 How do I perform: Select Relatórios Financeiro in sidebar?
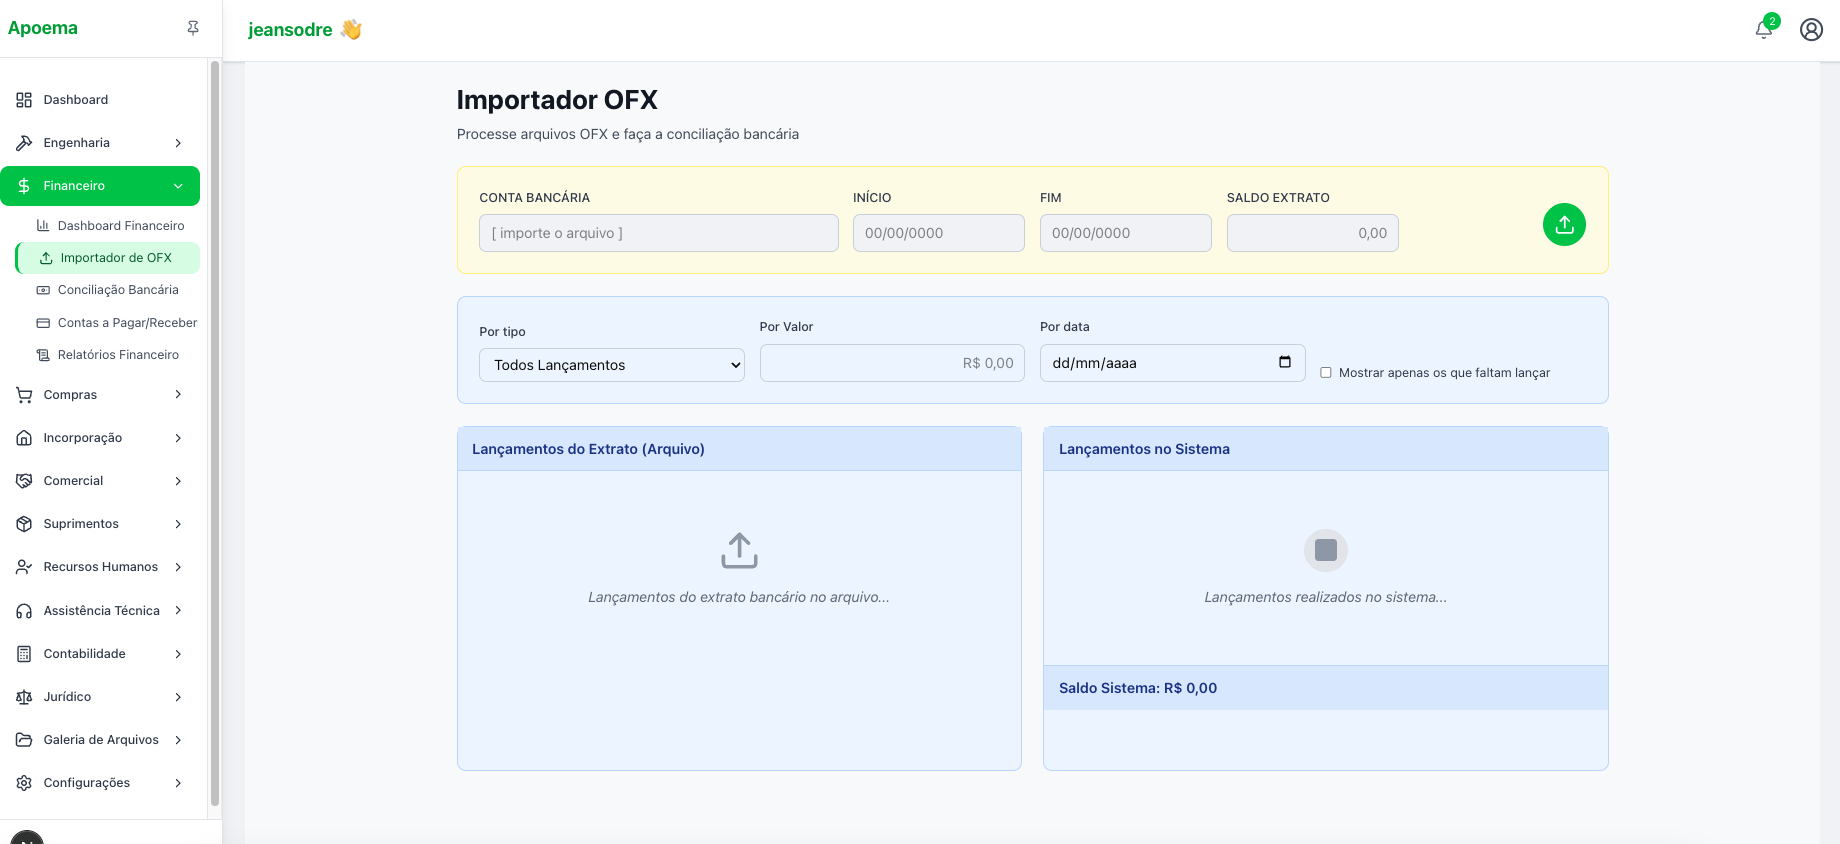click(118, 355)
